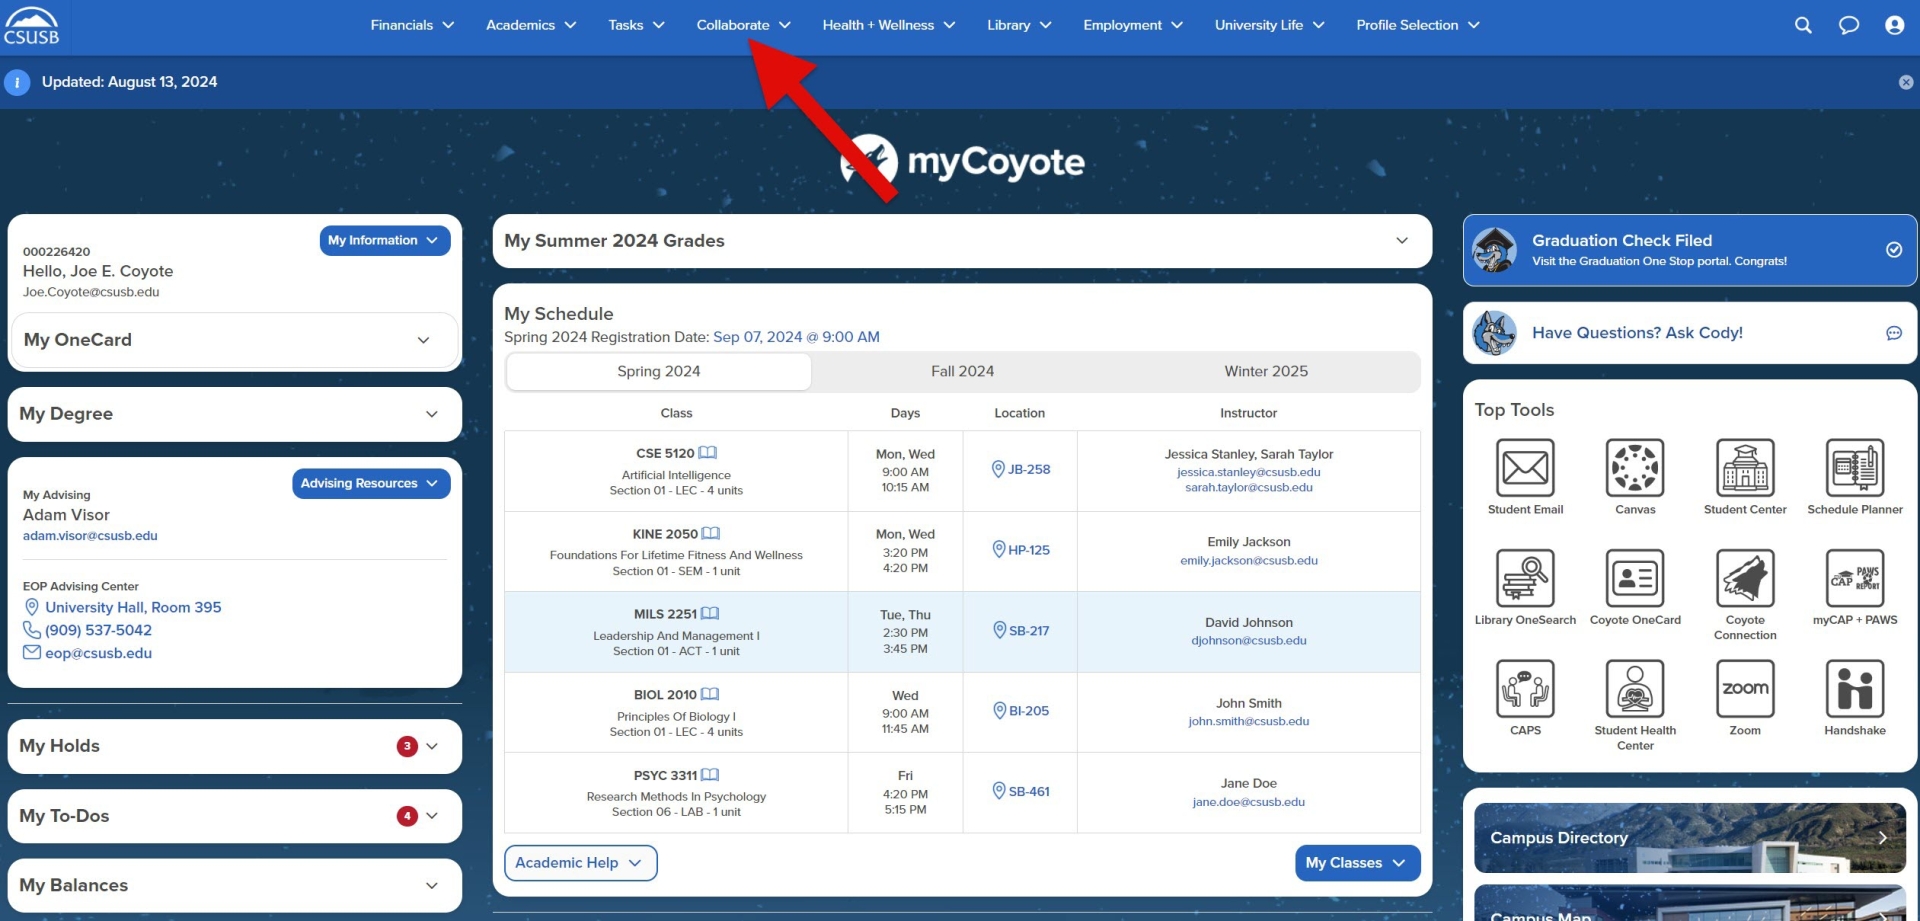Expand the My Holds panel
Viewport: 1920px width, 921px height.
point(234,746)
